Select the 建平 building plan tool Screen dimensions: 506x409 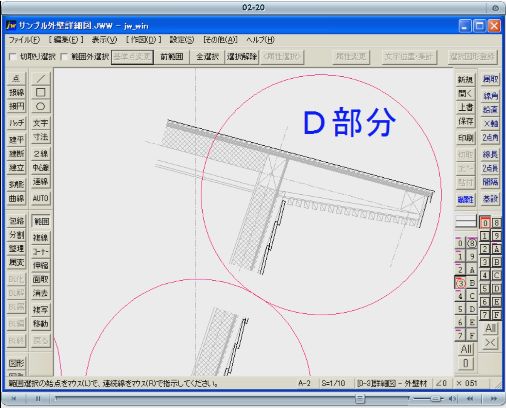pos(16,139)
